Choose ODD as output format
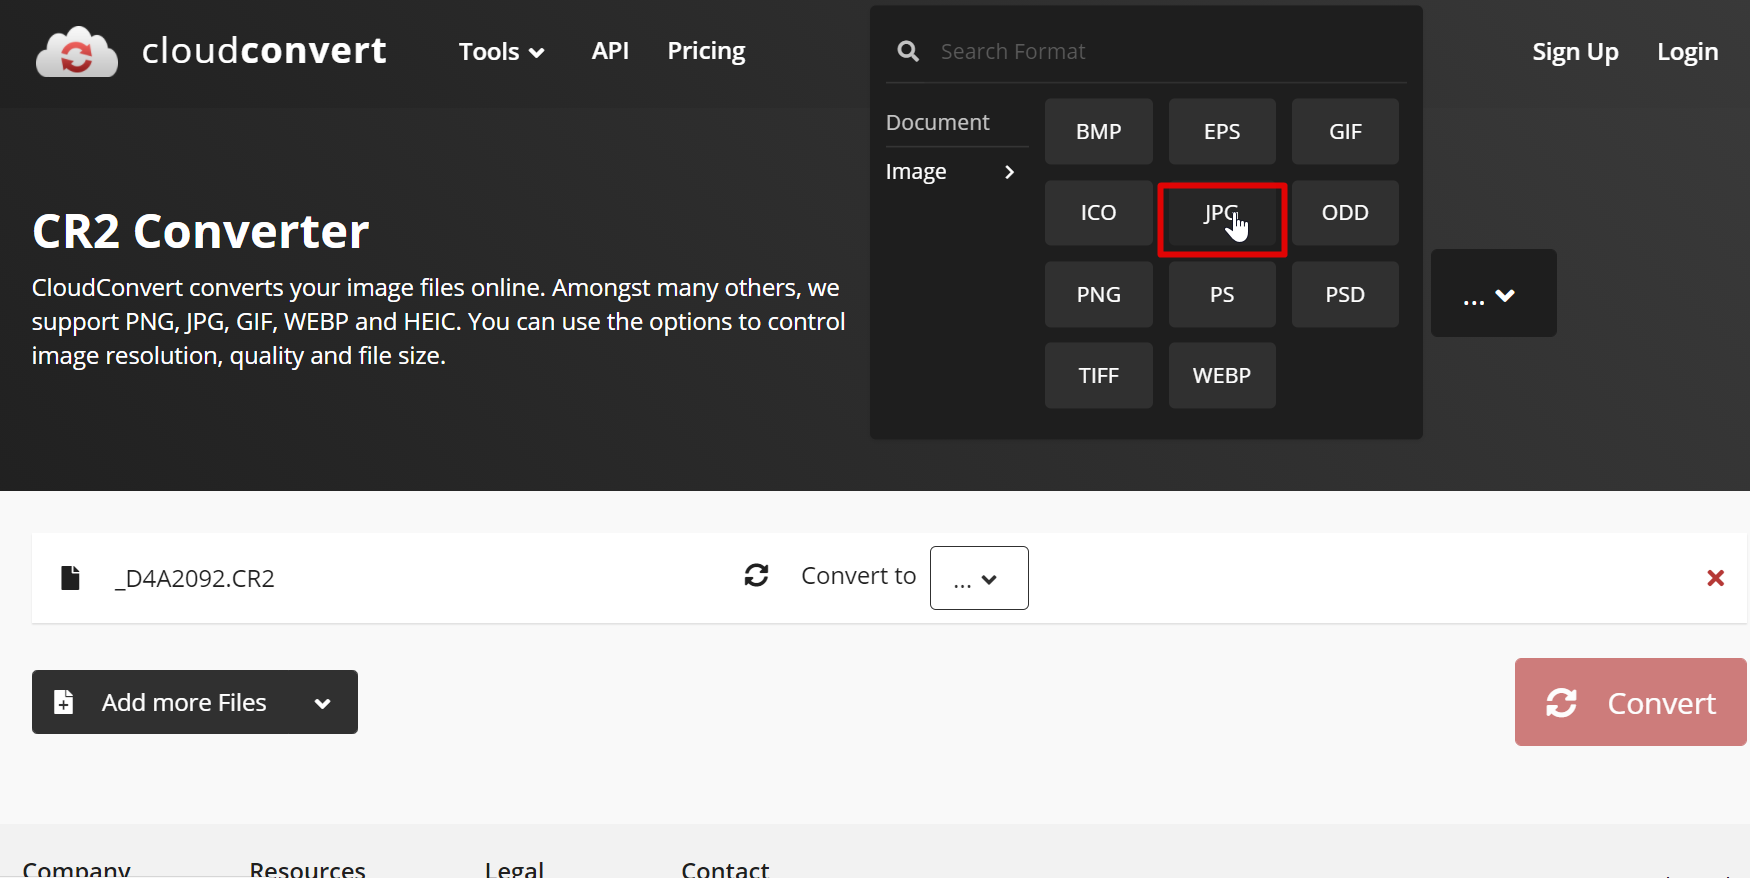 click(1345, 212)
